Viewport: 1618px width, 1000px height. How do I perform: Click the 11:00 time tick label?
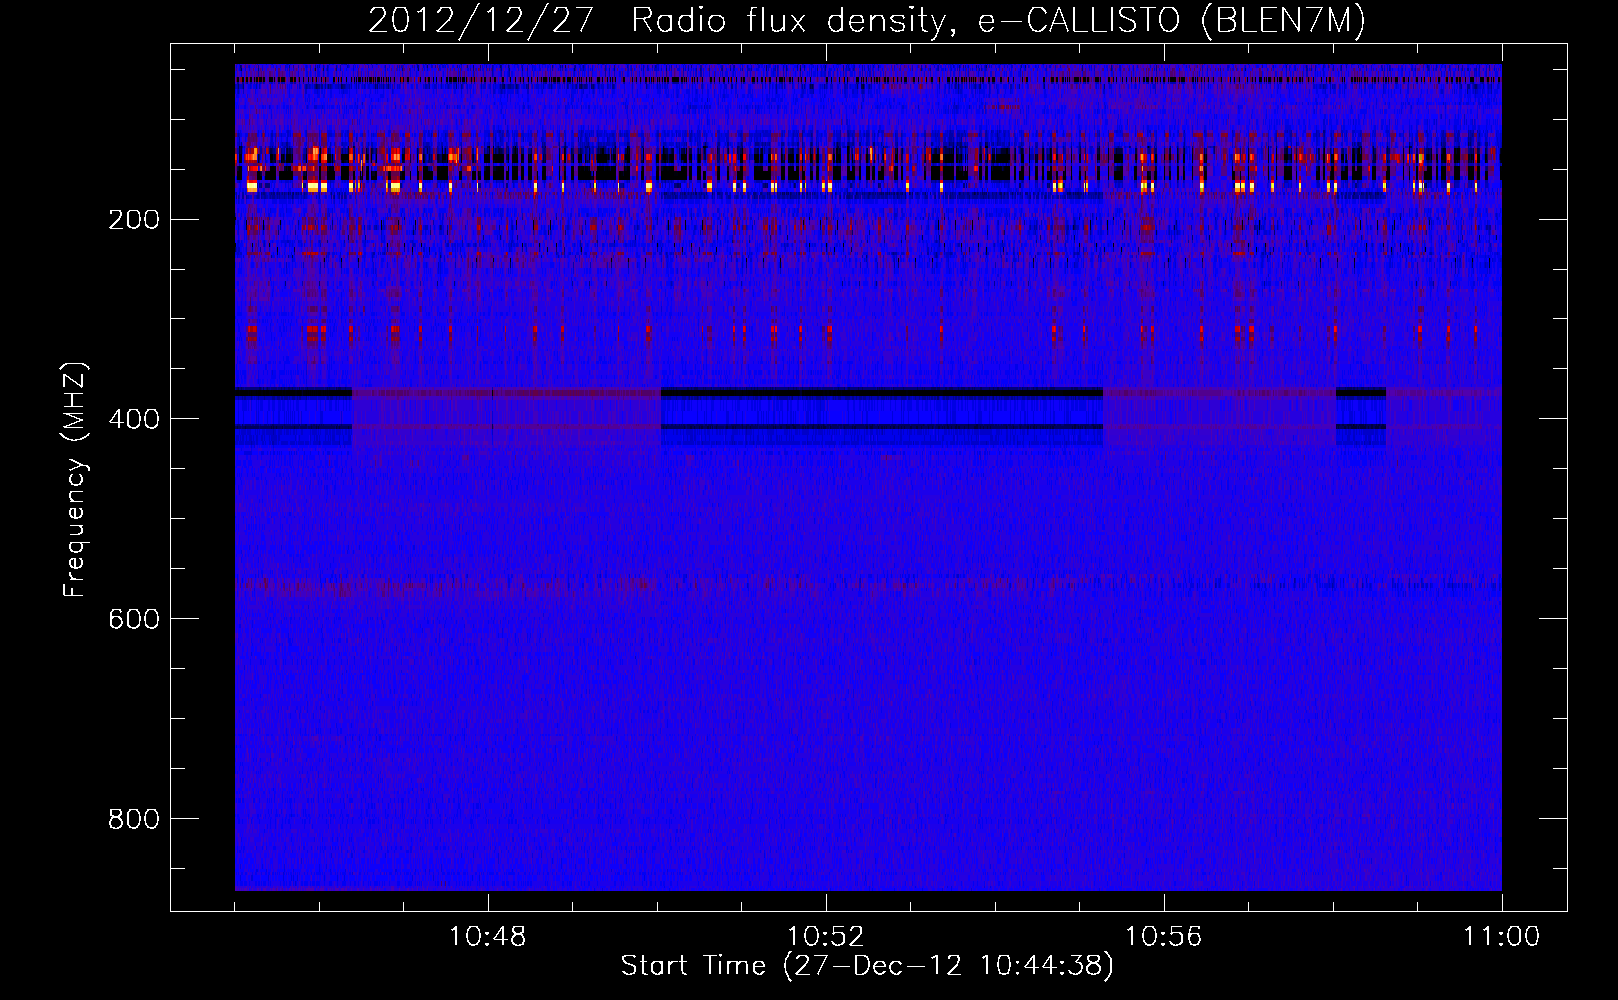pos(1502,937)
